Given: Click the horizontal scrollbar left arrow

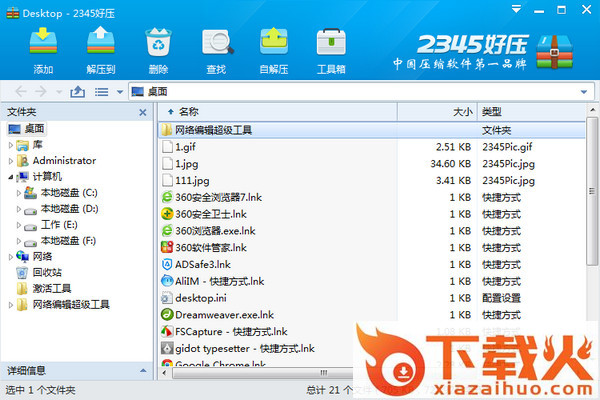Looking at the screenshot, I should 165,373.
